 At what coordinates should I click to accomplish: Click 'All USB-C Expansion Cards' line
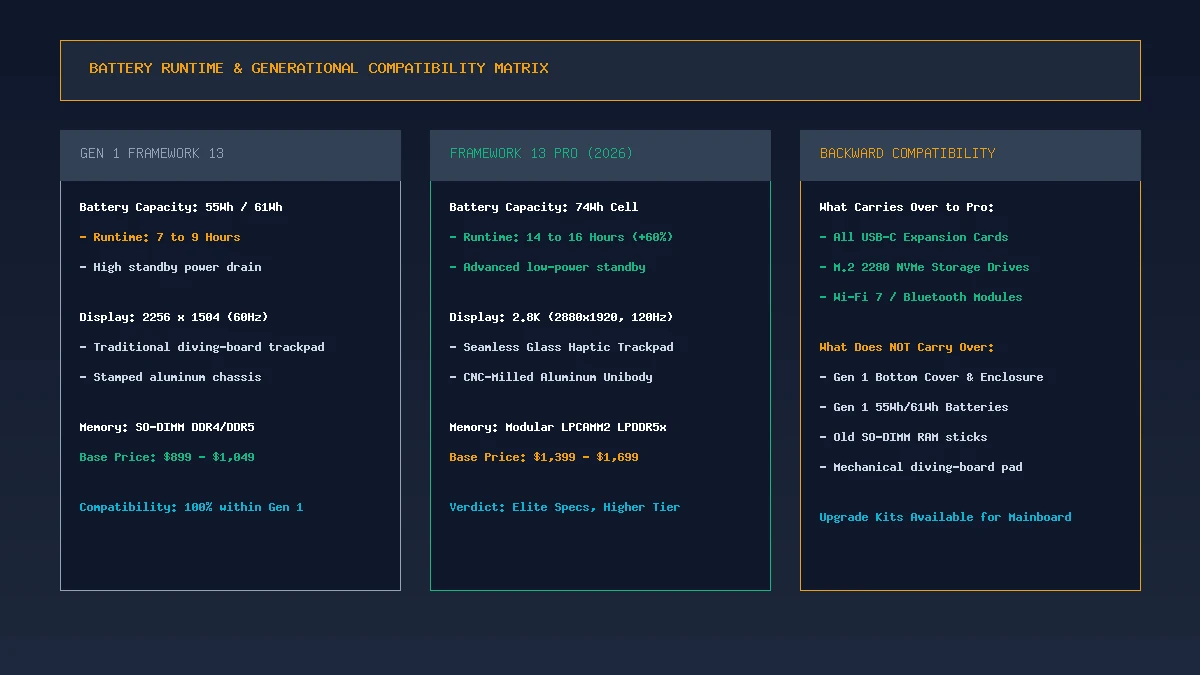tap(914, 237)
